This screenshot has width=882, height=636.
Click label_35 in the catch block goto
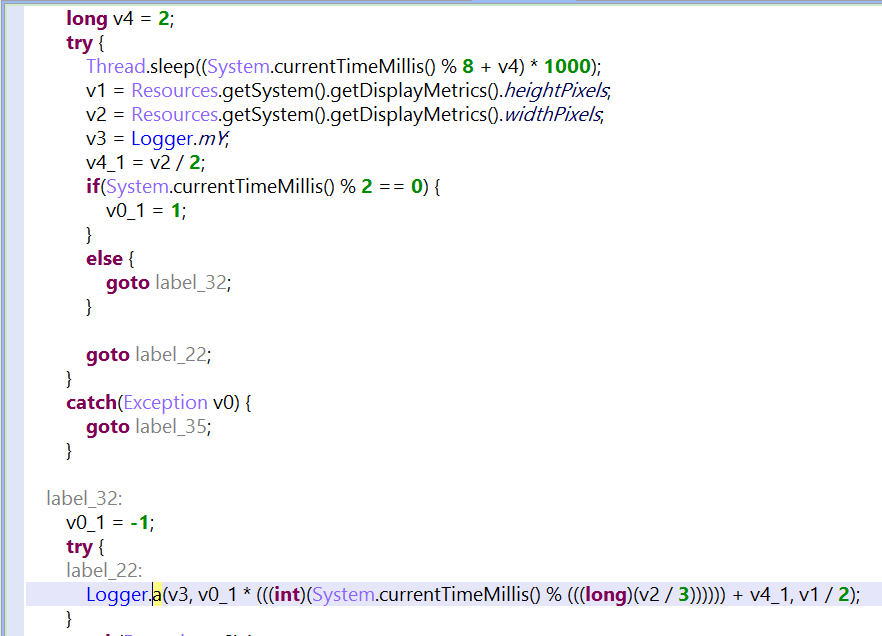point(173,426)
